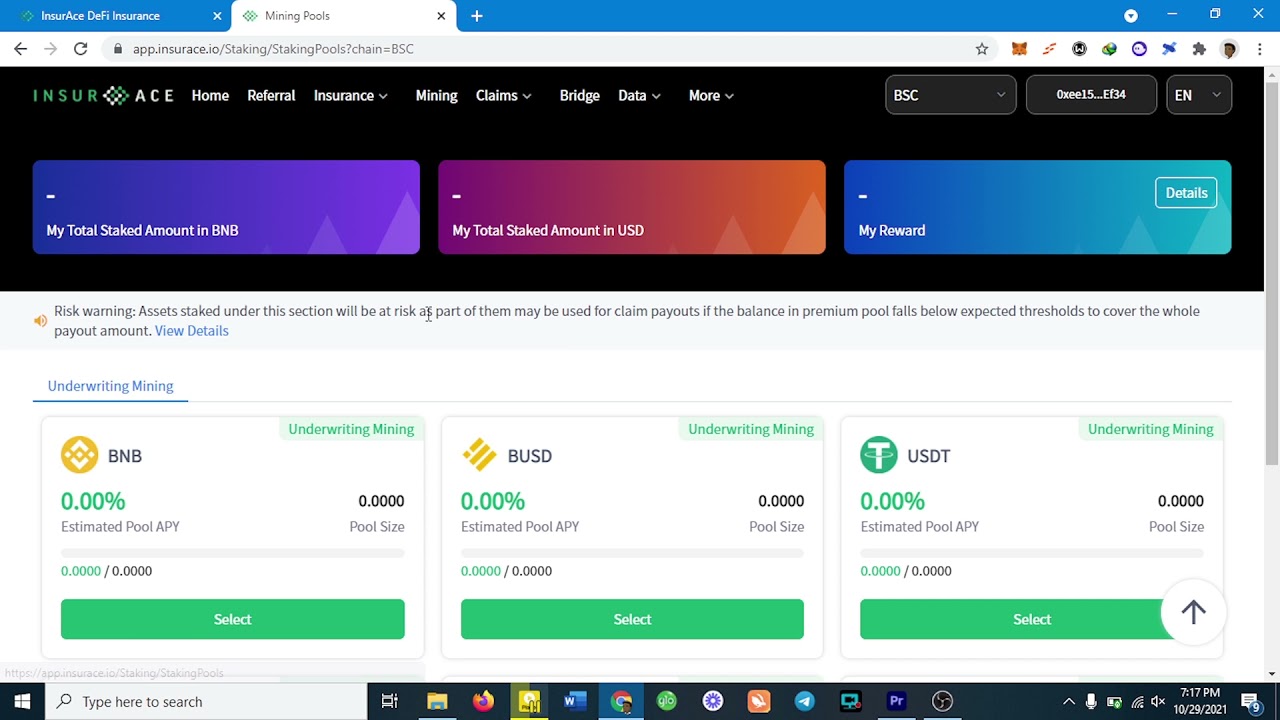1280x720 pixels.
Task: Click the BNB pool progress bar
Action: point(232,553)
